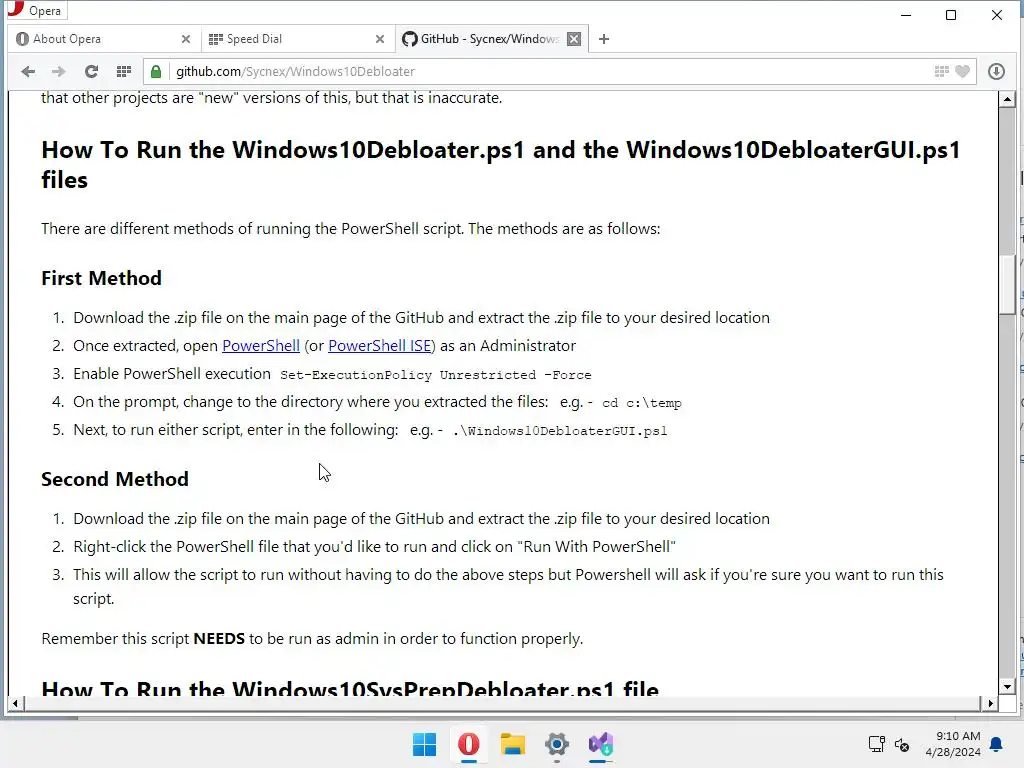Open Visual Studio taskbar icon

(x=601, y=744)
